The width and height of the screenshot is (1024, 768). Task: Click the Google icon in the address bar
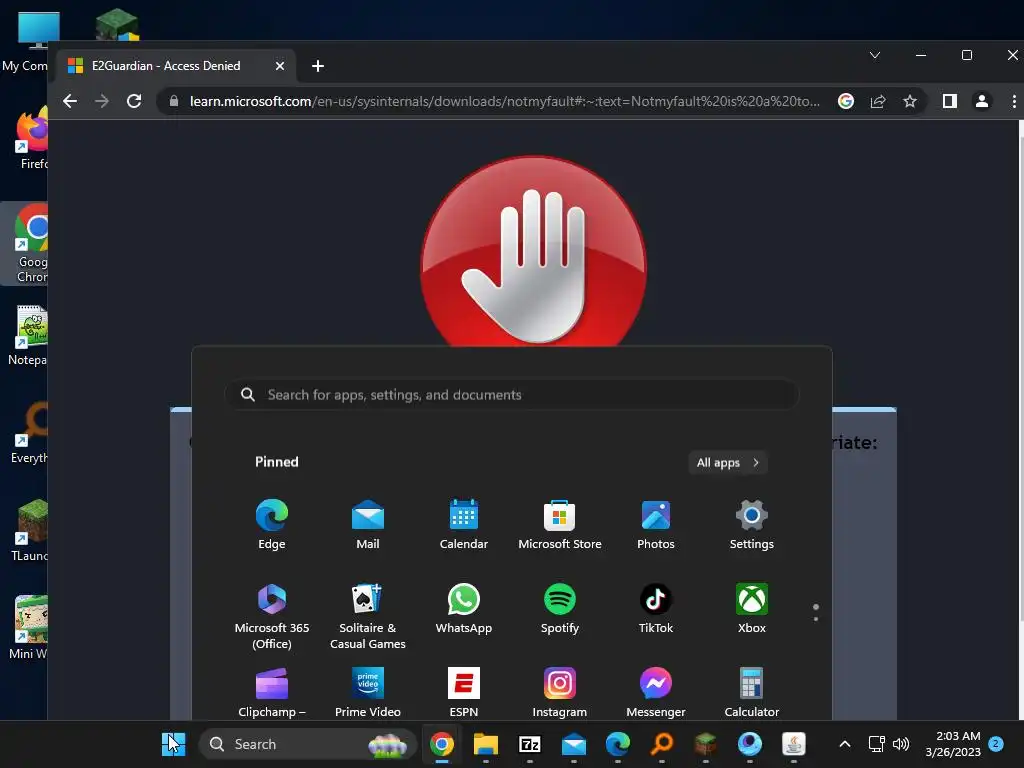coord(846,101)
